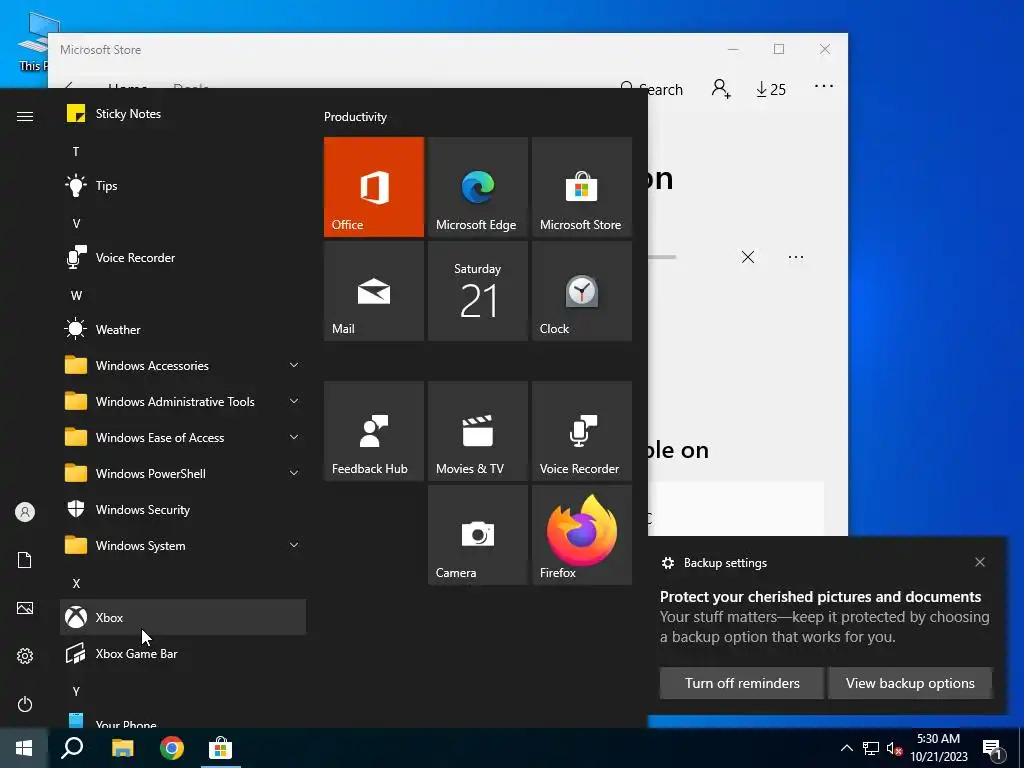This screenshot has height=768, width=1024.
Task: Jump to letter X section header
Action: point(76,583)
